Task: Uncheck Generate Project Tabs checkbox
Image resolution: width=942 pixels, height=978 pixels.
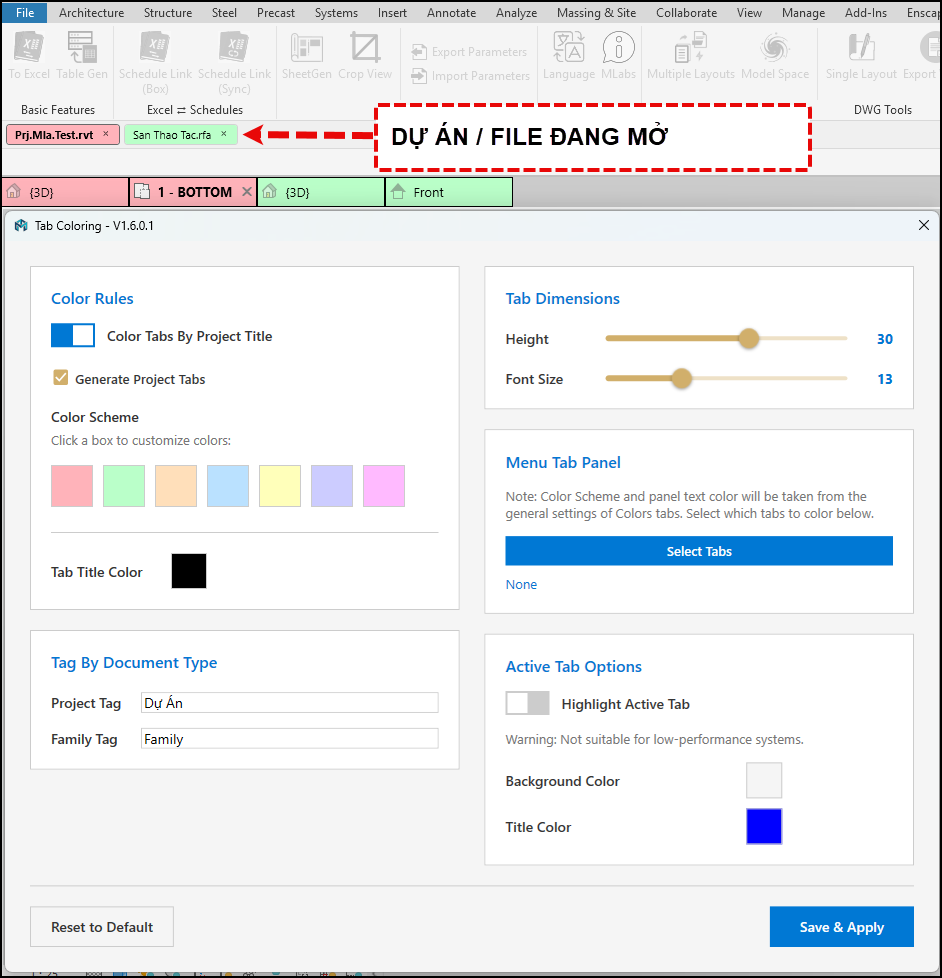Action: click(61, 378)
